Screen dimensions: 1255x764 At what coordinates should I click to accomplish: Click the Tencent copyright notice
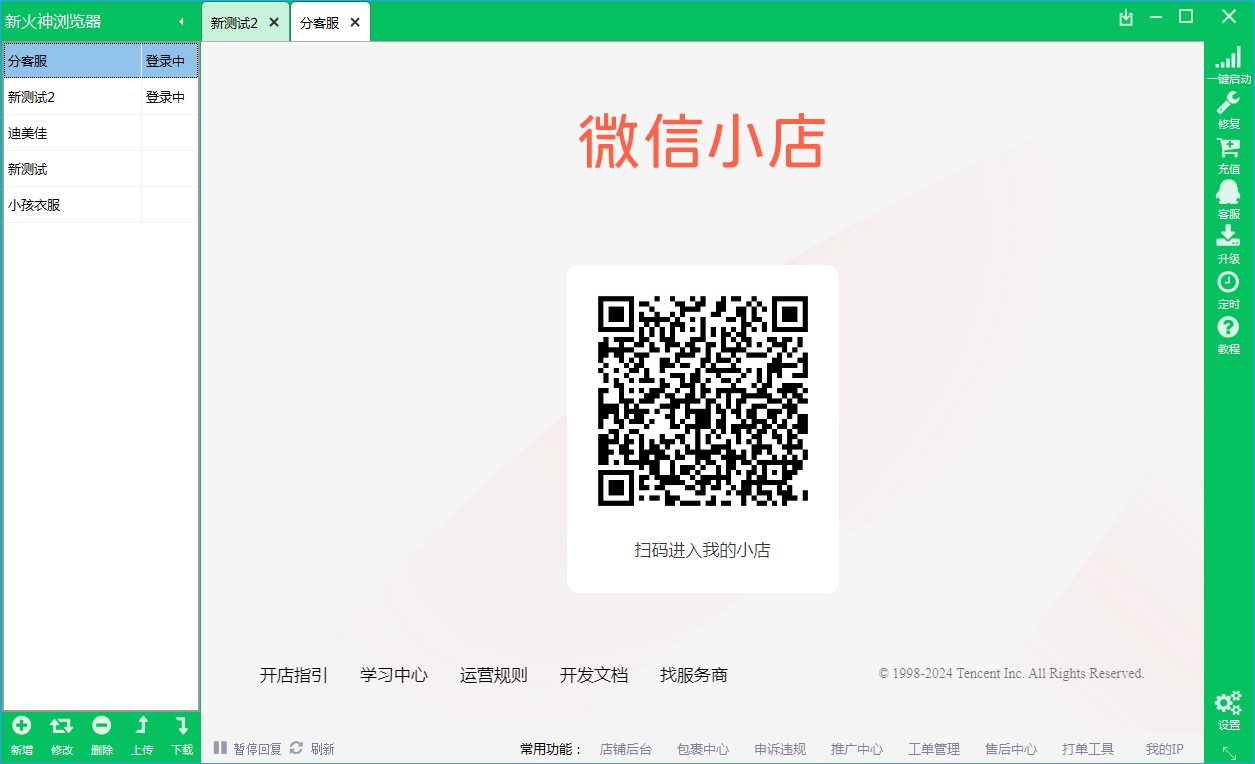point(1011,674)
